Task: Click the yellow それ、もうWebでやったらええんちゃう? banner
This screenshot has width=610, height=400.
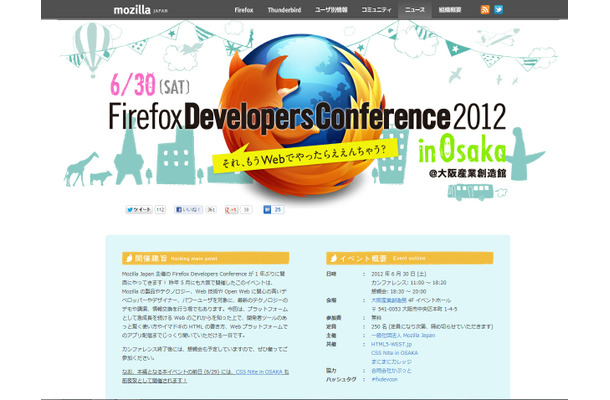Action: [304, 157]
